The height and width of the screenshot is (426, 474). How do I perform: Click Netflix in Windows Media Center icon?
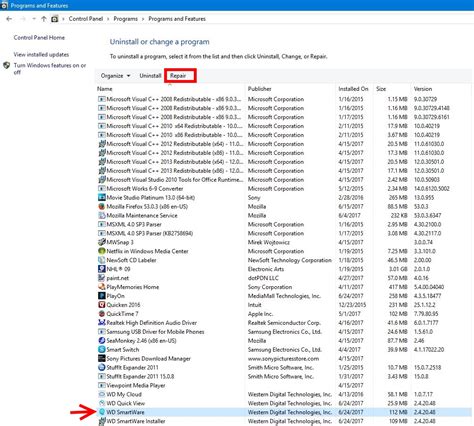click(x=102, y=251)
